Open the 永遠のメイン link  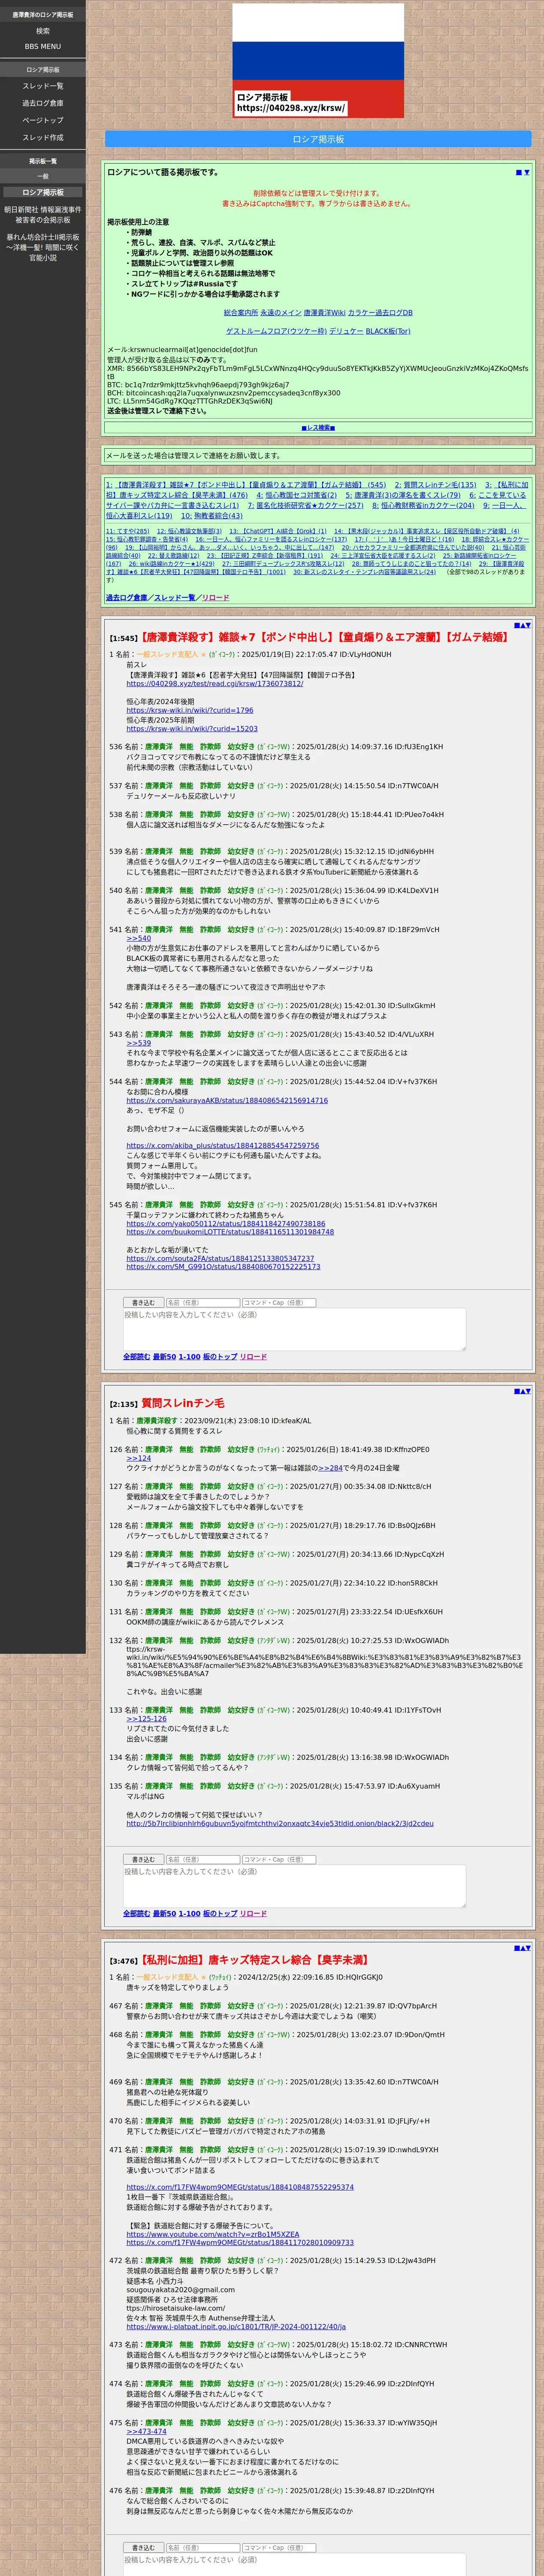[280, 313]
